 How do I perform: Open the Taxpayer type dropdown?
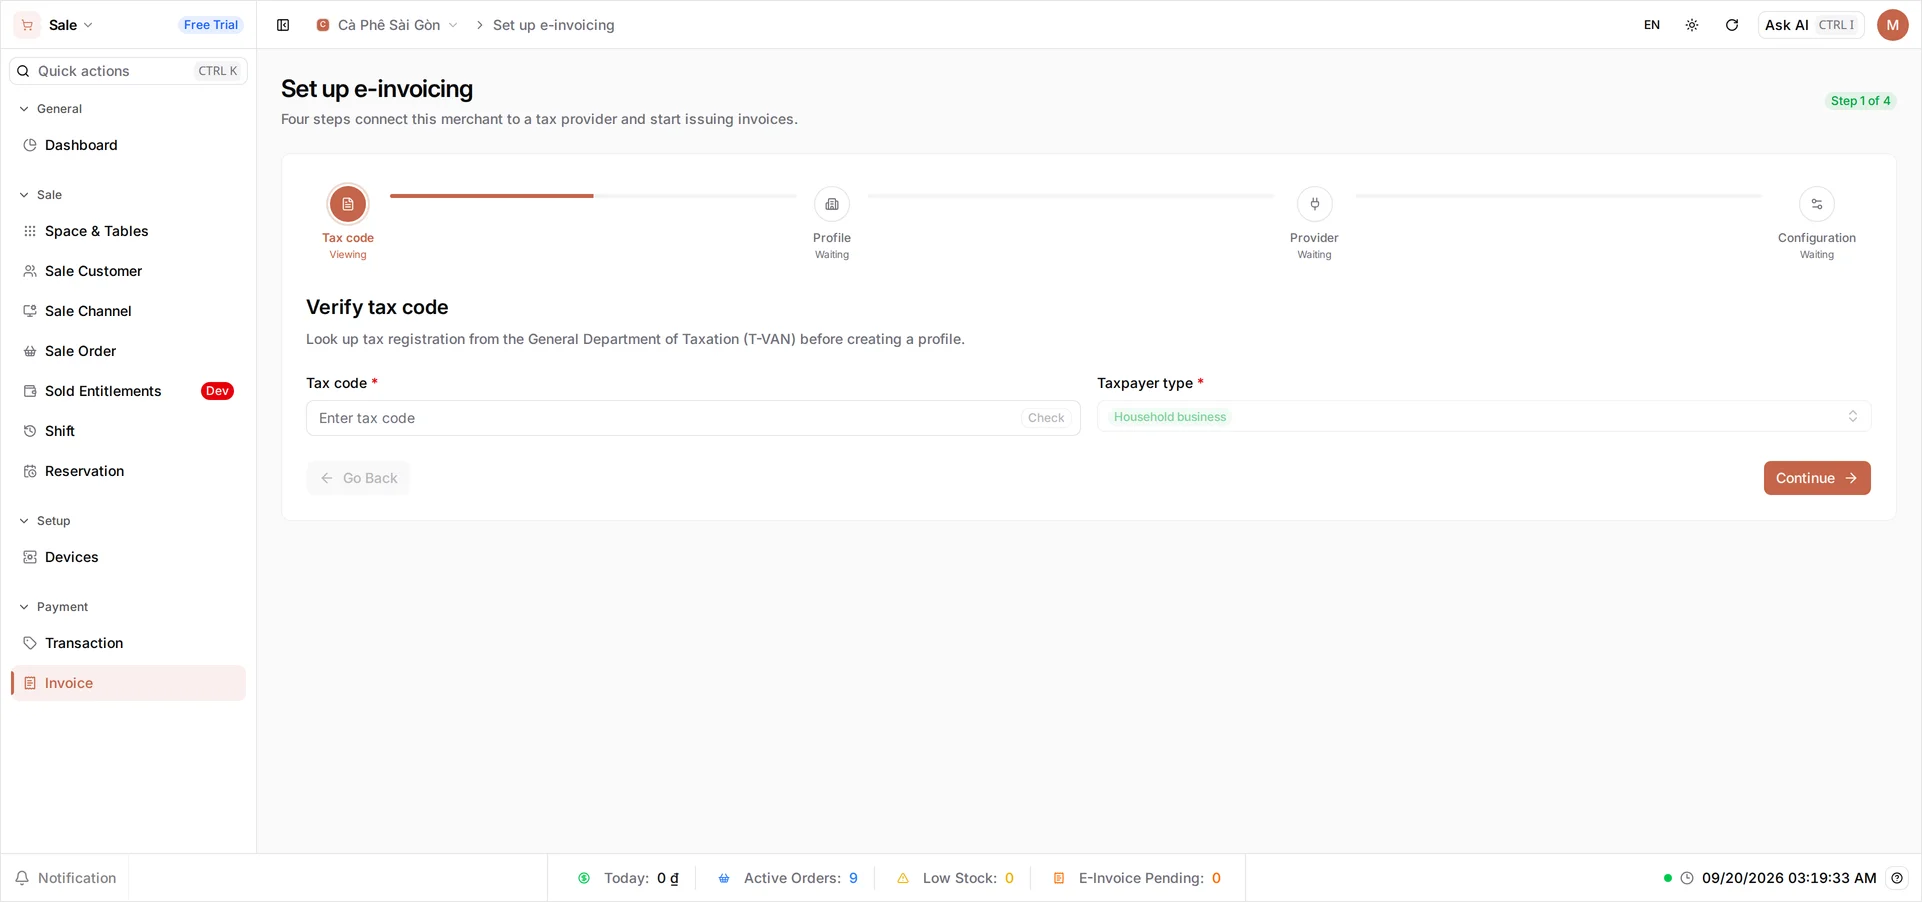tap(1484, 417)
